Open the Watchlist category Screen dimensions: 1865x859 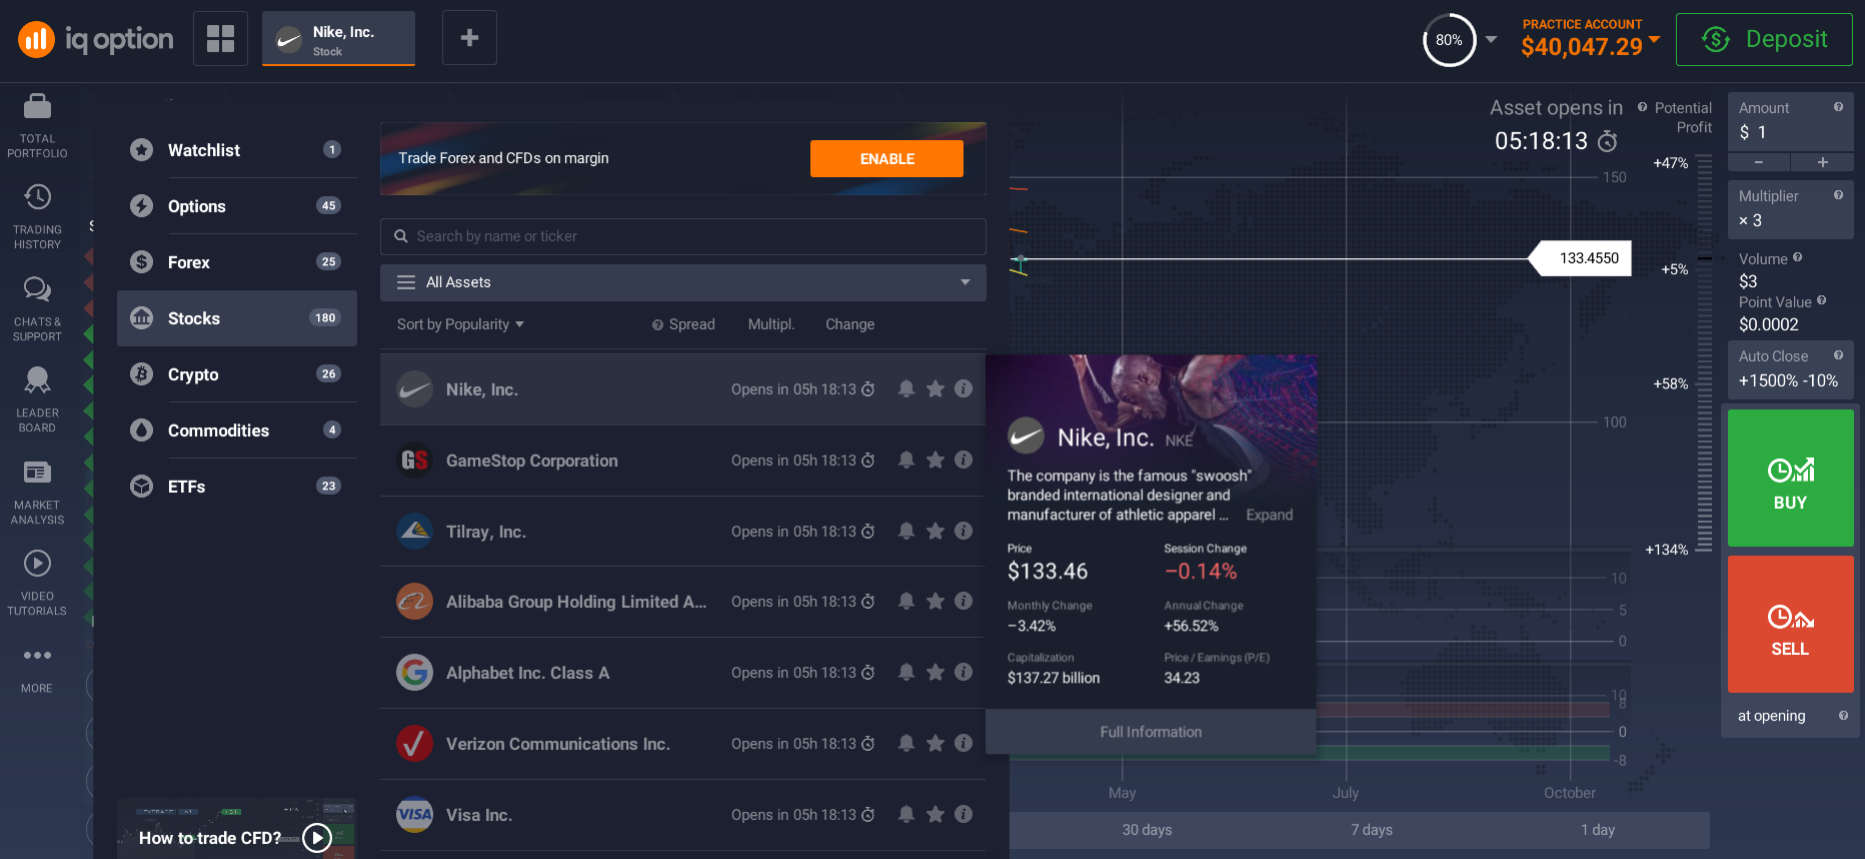pos(237,150)
